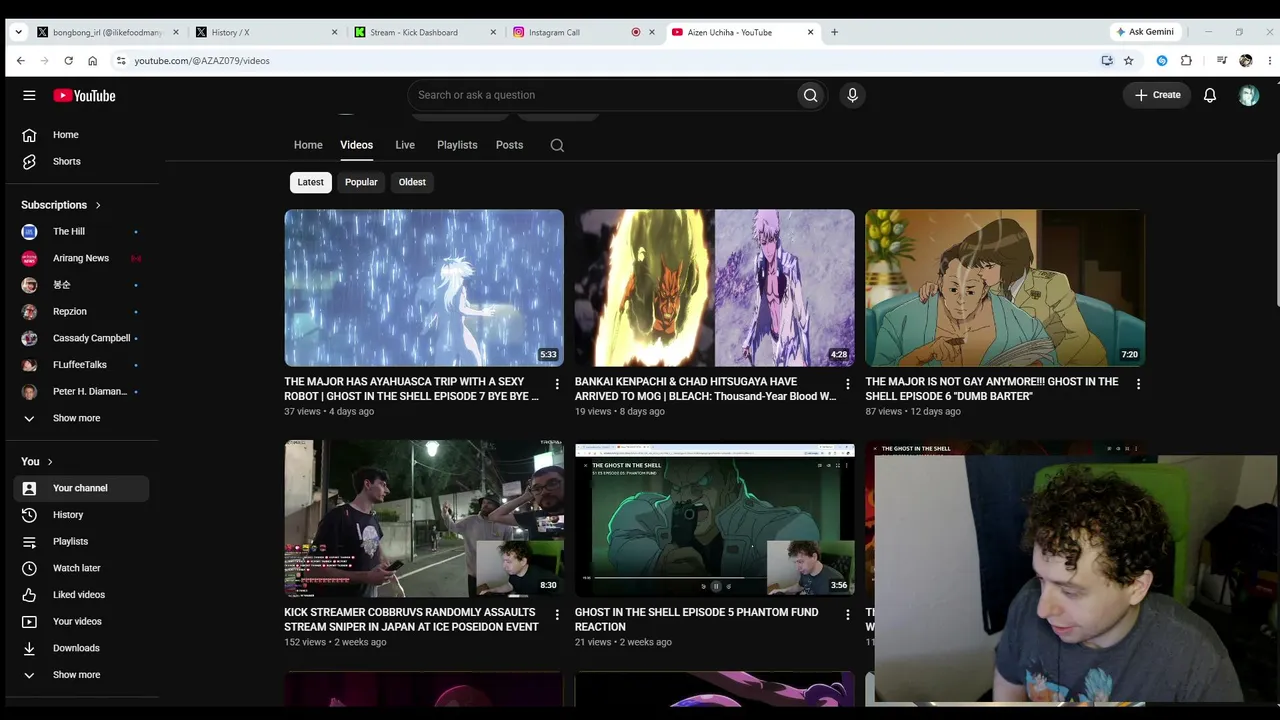Open Your channel in the sidebar
The image size is (1280, 720).
pyautogui.click(x=81, y=488)
